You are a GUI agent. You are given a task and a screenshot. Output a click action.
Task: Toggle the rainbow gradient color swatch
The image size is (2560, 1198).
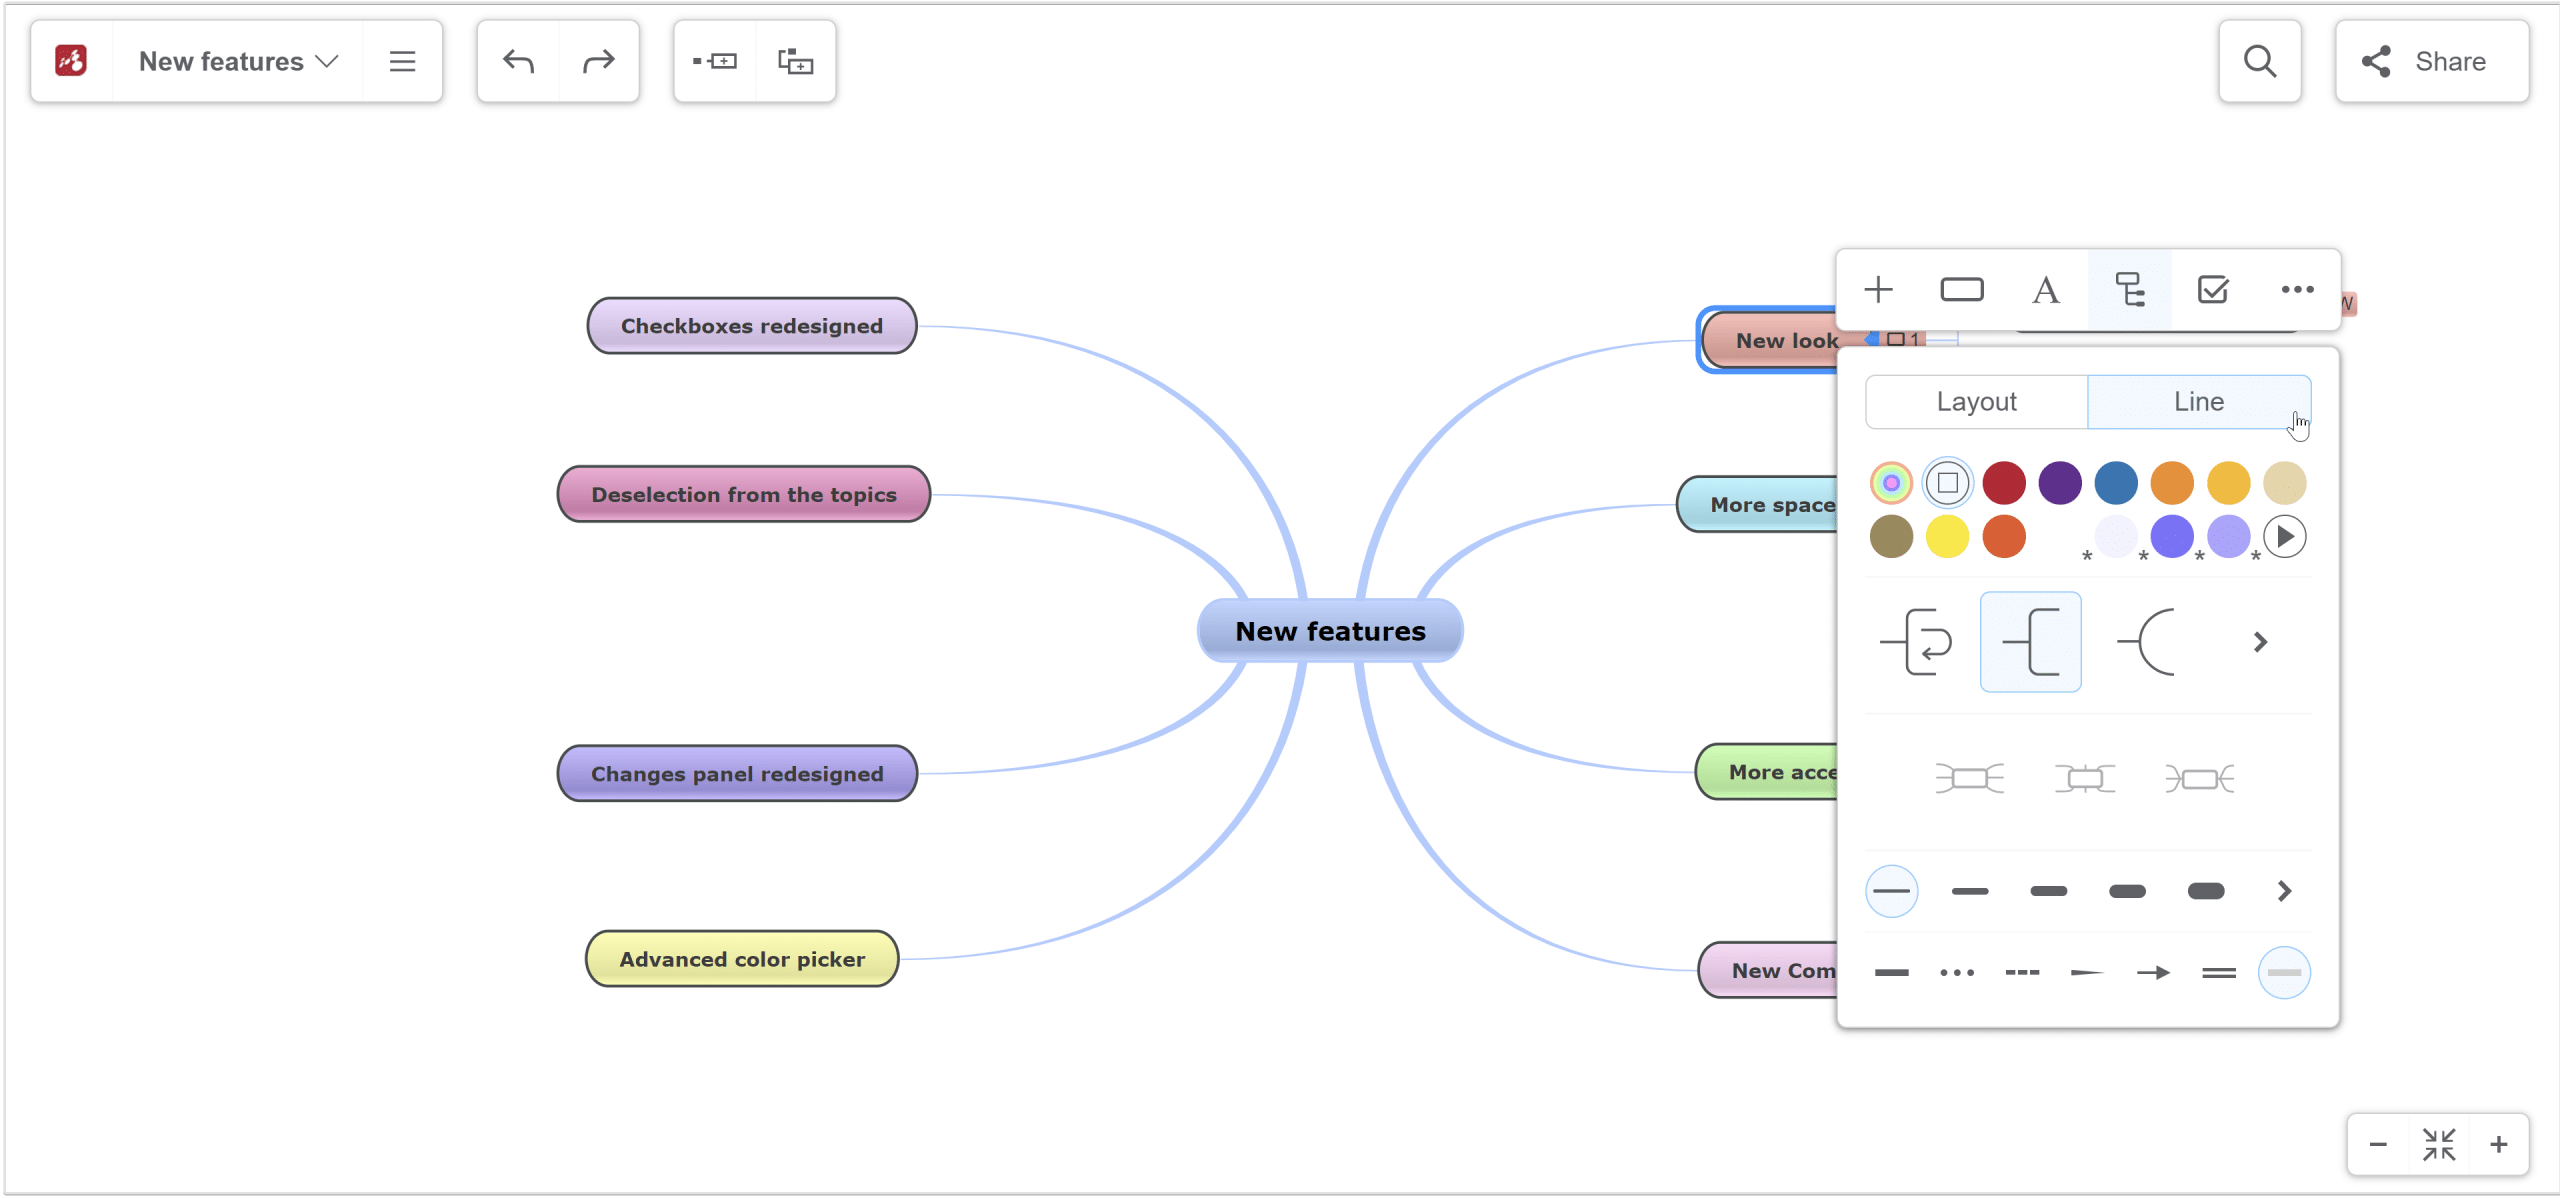[1892, 480]
